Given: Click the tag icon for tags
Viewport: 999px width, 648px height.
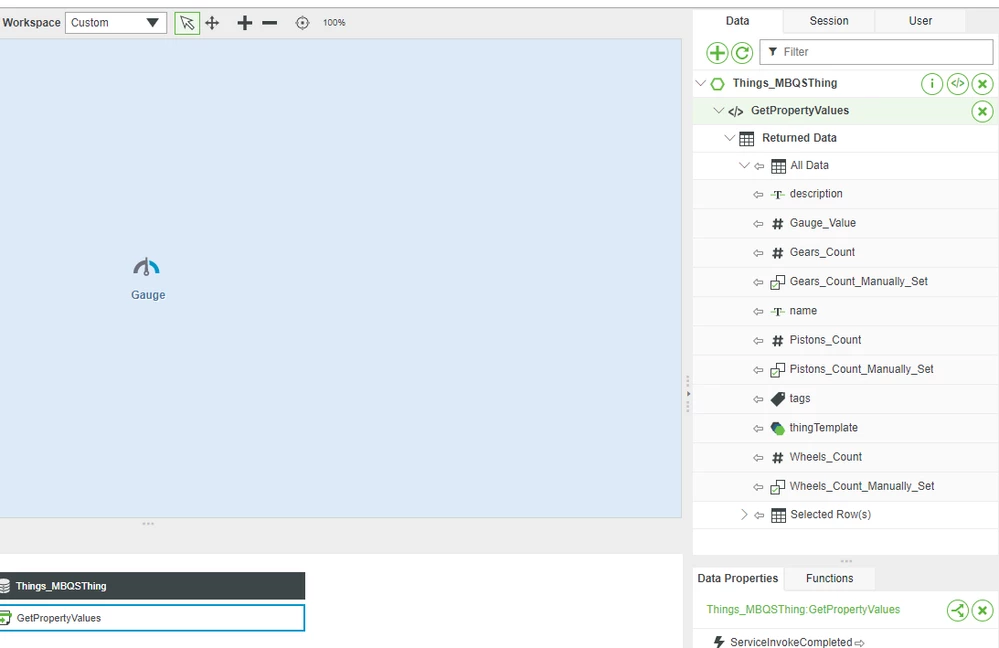Looking at the screenshot, I should pos(777,399).
